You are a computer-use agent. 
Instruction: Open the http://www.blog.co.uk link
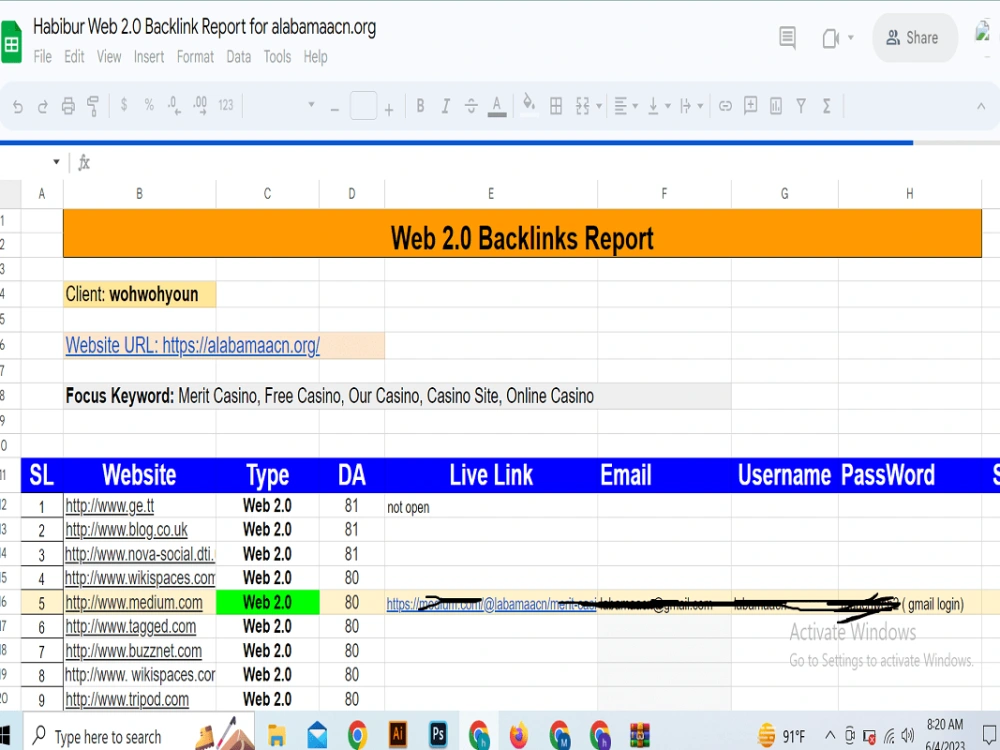point(126,530)
